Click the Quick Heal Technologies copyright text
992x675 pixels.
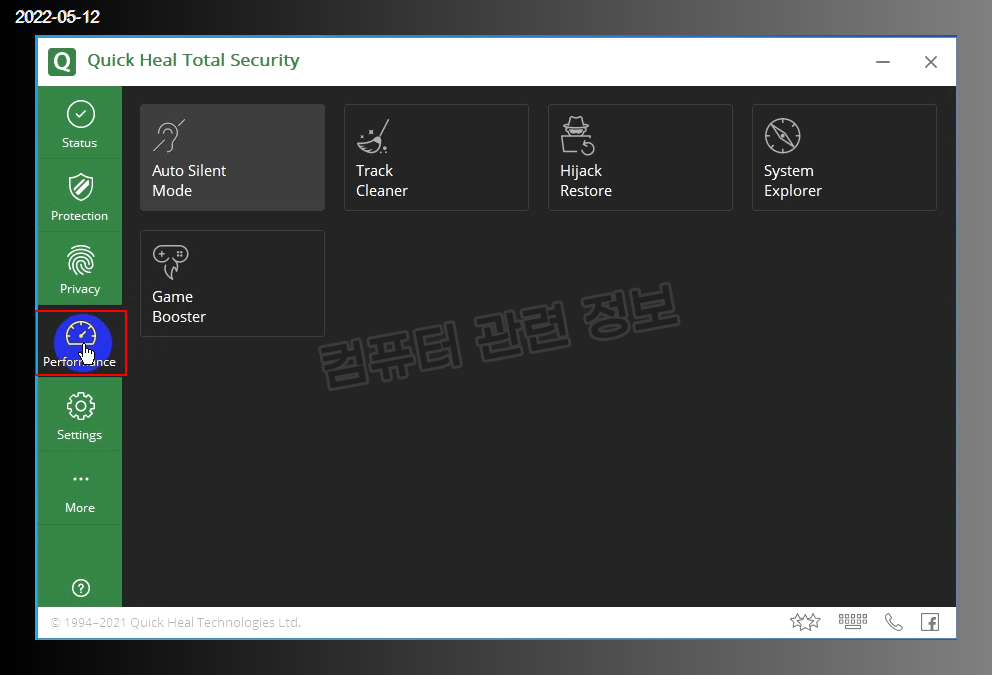pos(176,622)
